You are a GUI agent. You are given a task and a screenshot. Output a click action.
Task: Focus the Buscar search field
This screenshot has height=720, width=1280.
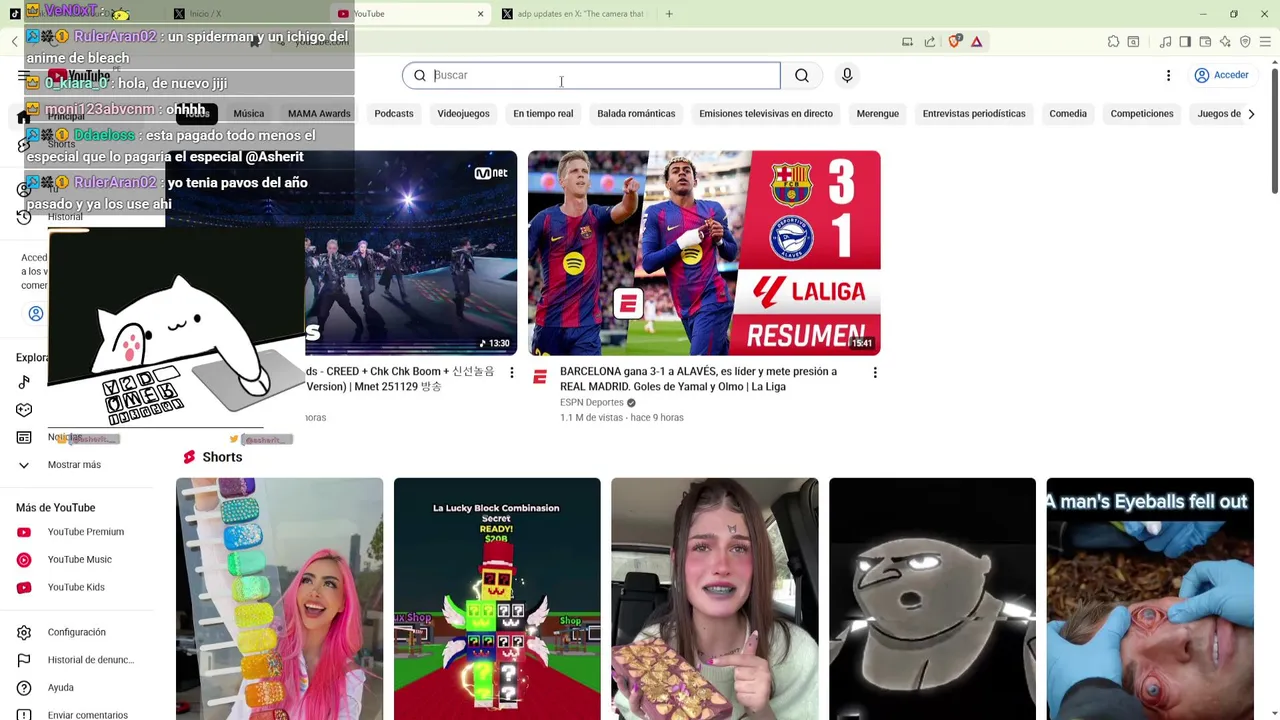(x=591, y=75)
